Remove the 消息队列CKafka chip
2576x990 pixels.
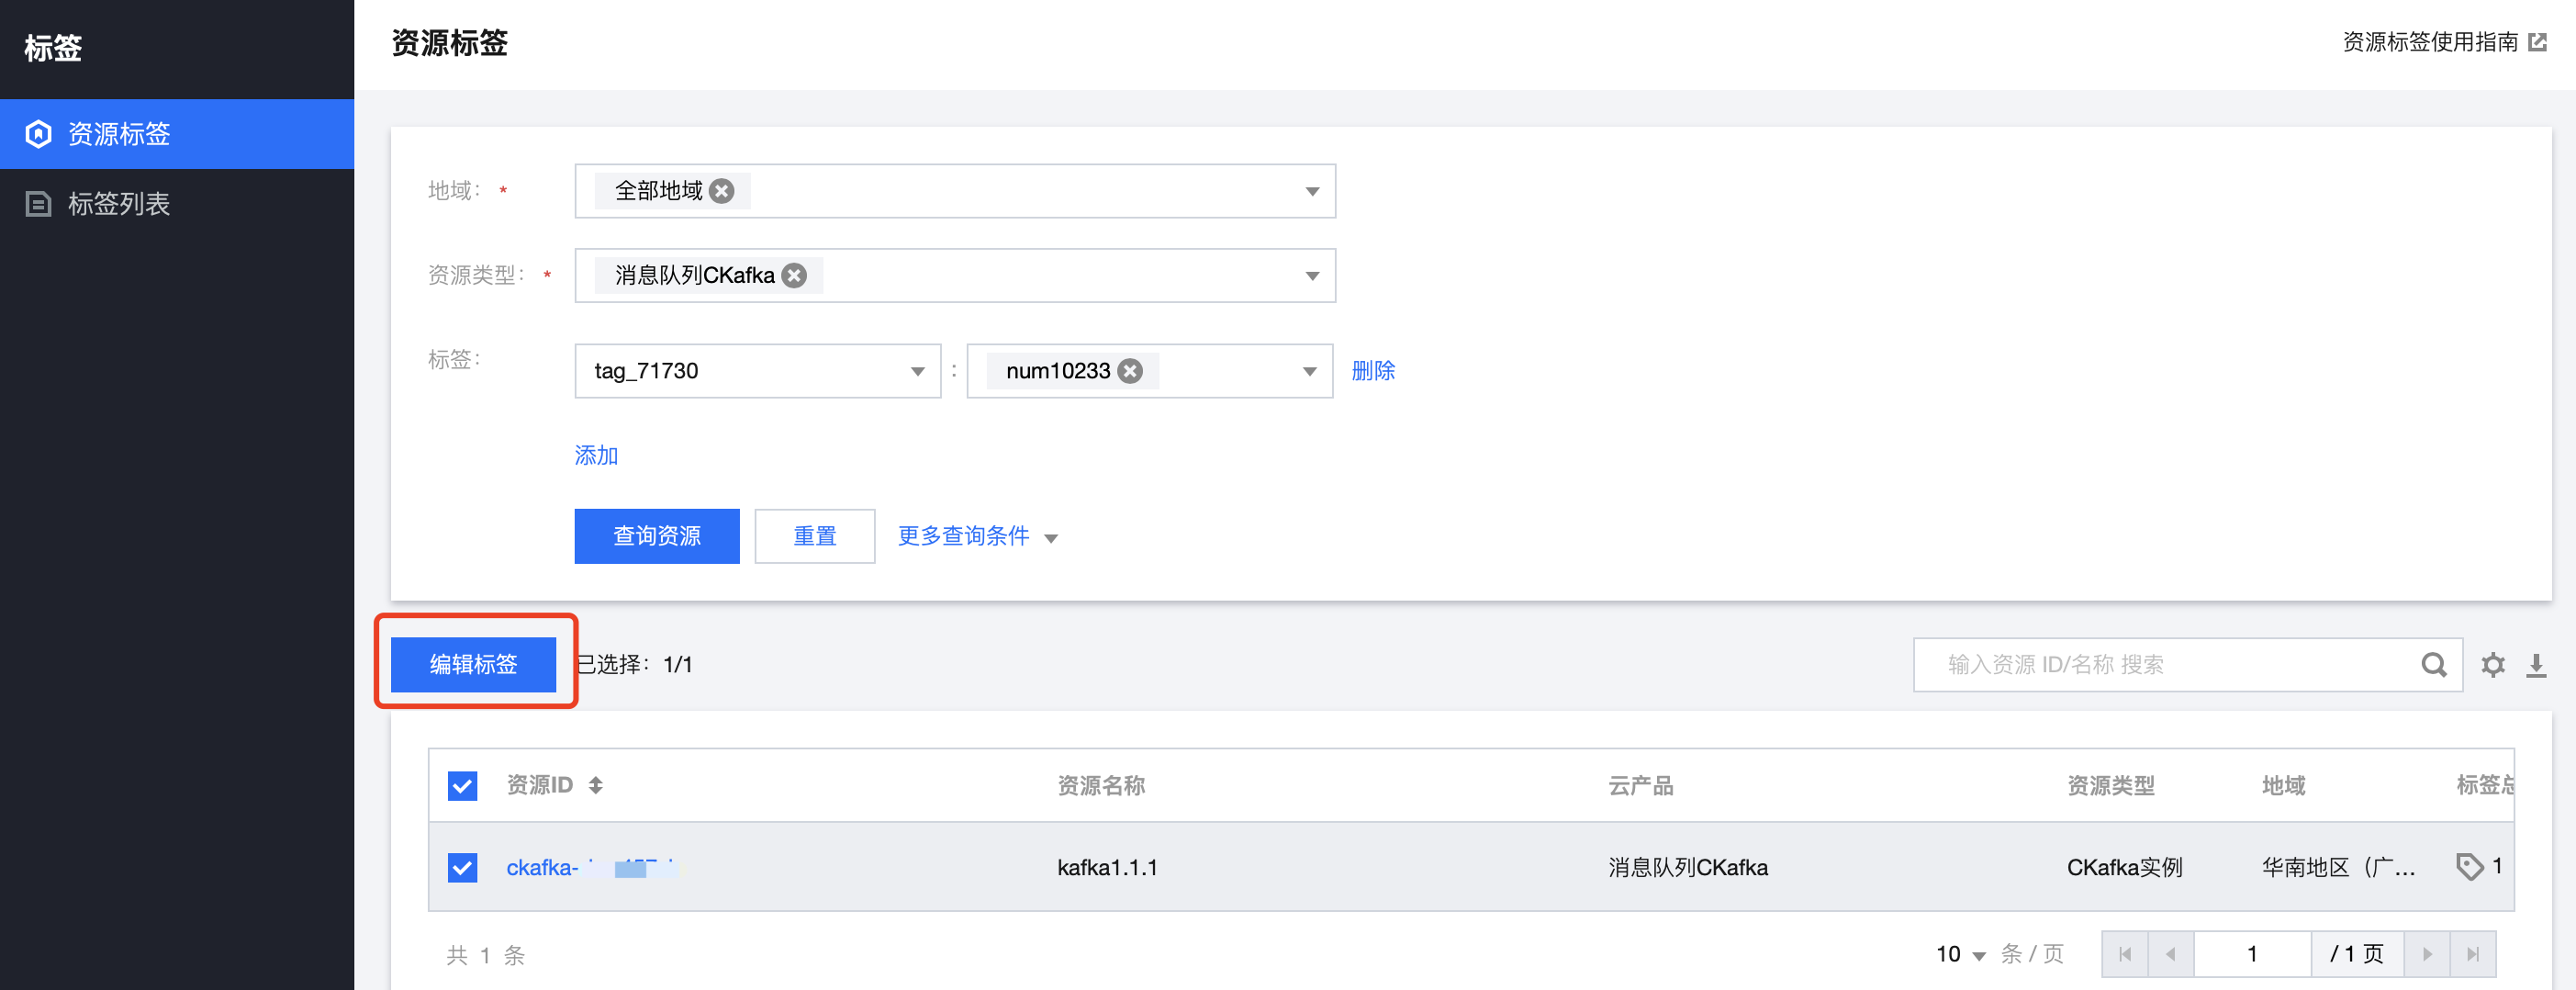click(x=794, y=275)
